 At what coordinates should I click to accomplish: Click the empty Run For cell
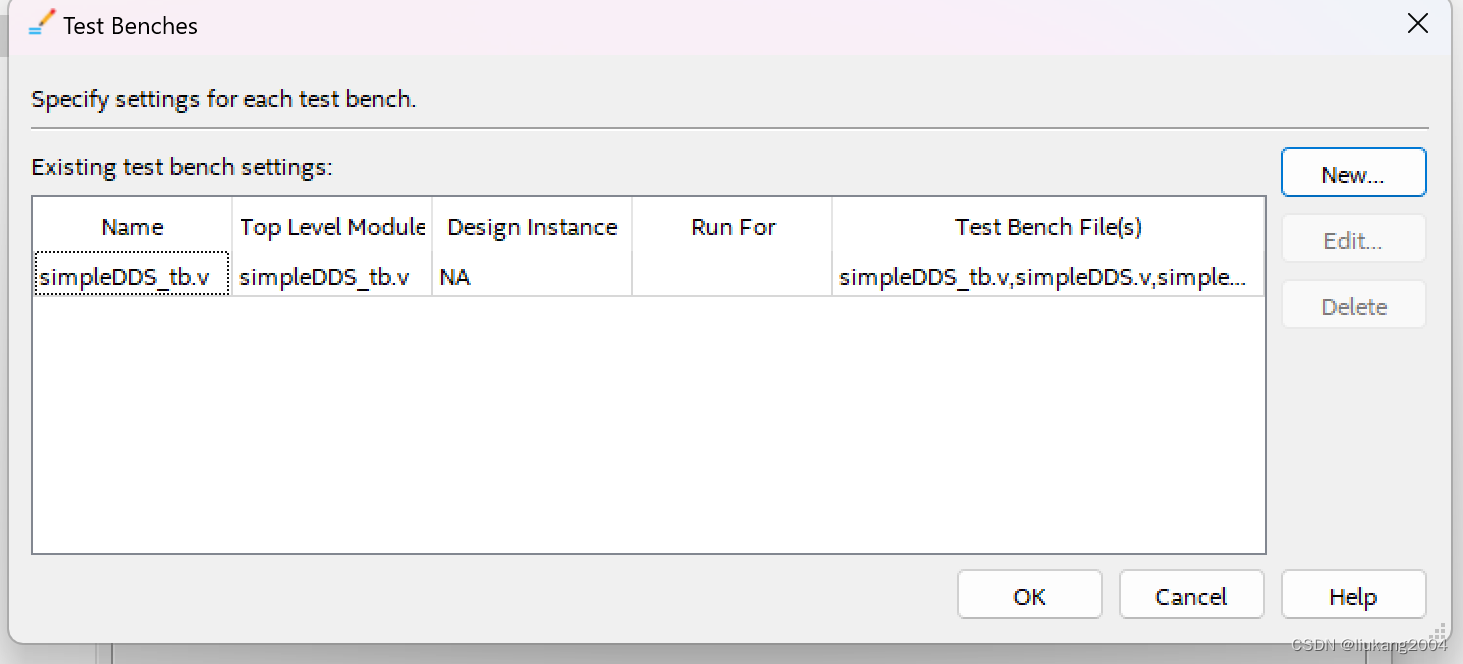coord(732,275)
